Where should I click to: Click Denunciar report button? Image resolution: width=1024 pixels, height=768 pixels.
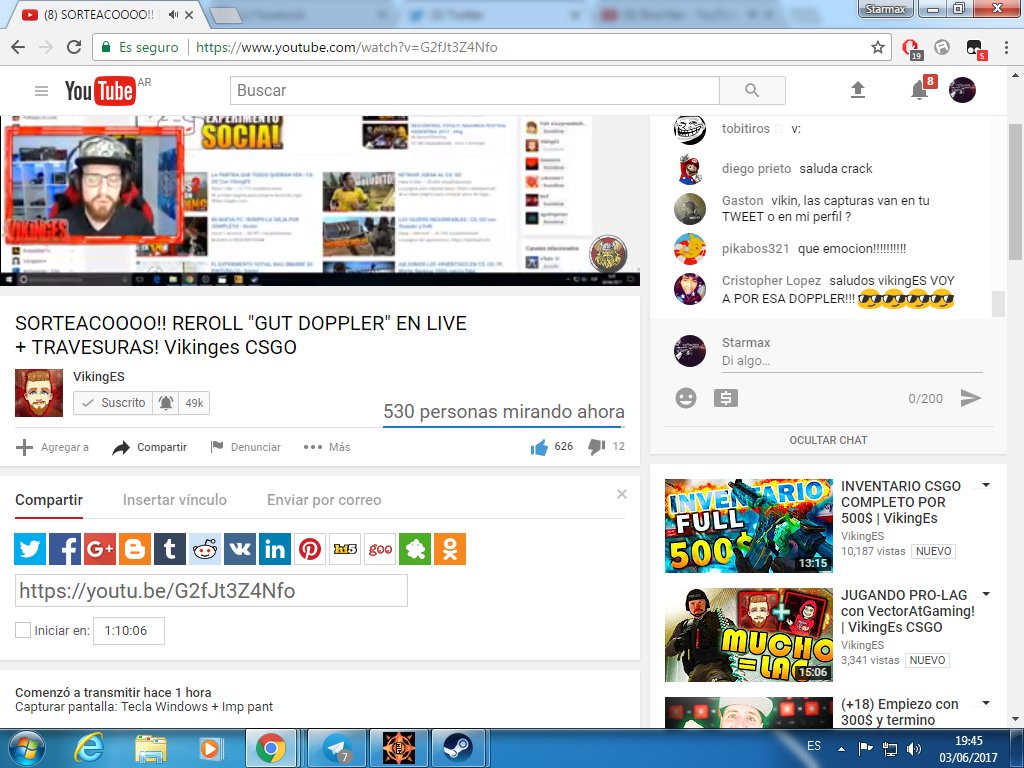click(x=246, y=447)
